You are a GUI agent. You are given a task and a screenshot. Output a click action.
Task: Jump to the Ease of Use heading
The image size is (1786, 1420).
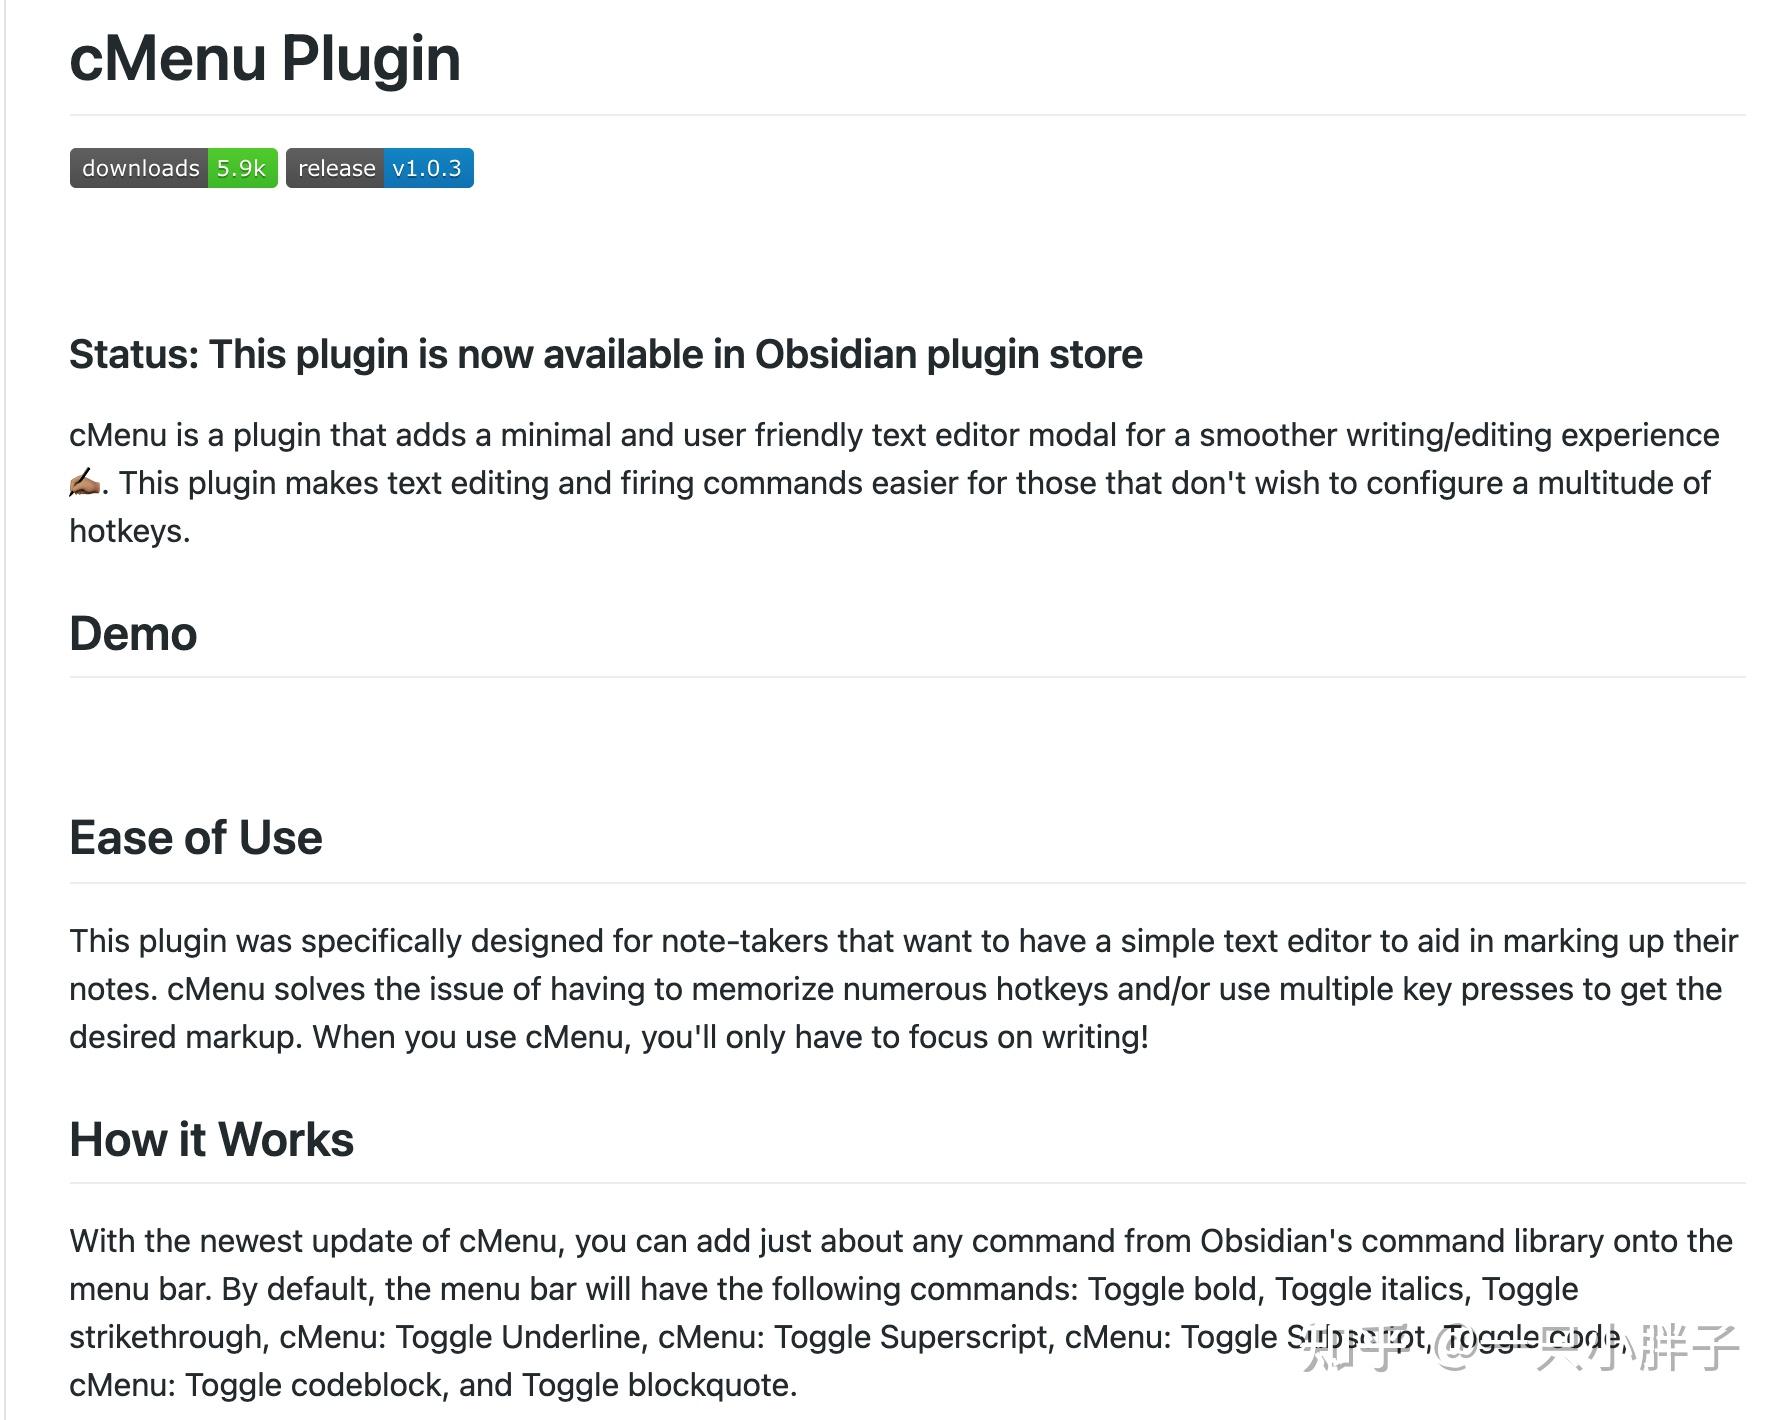(x=196, y=837)
